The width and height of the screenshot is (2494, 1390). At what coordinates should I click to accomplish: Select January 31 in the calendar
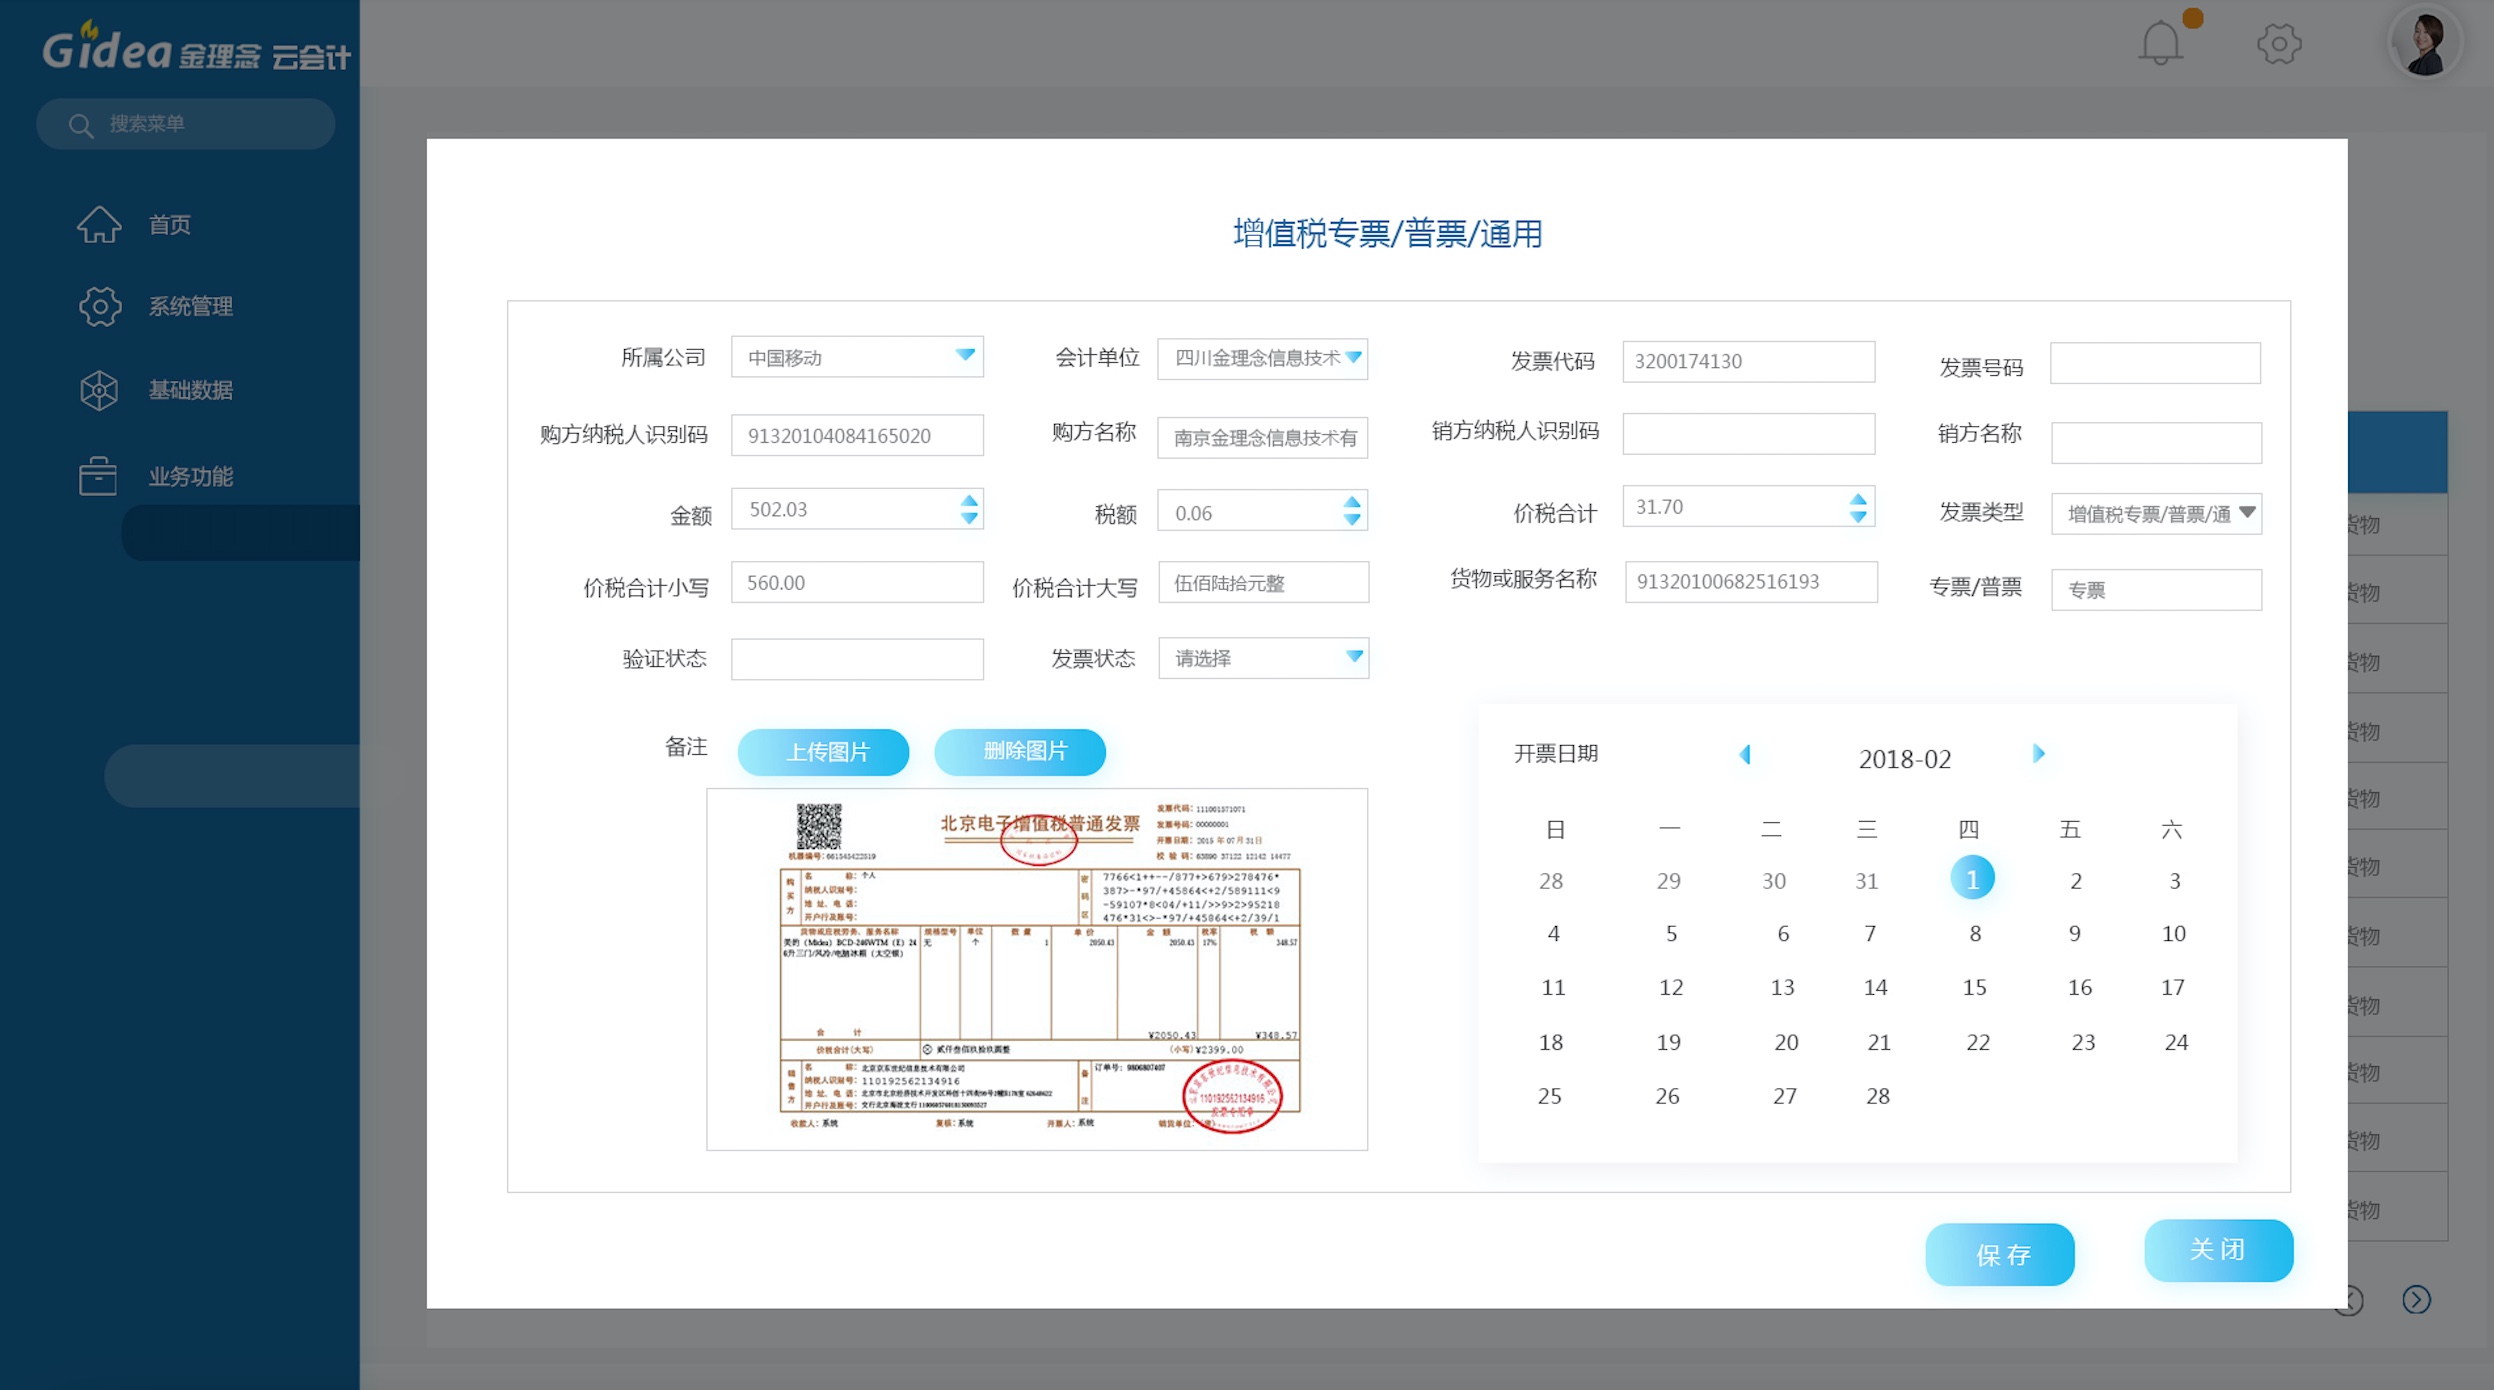click(1866, 881)
